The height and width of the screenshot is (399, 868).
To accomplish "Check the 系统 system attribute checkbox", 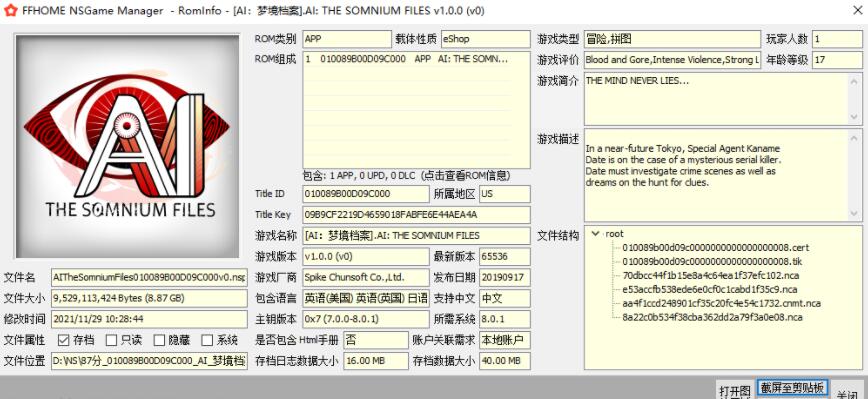I will pos(207,340).
